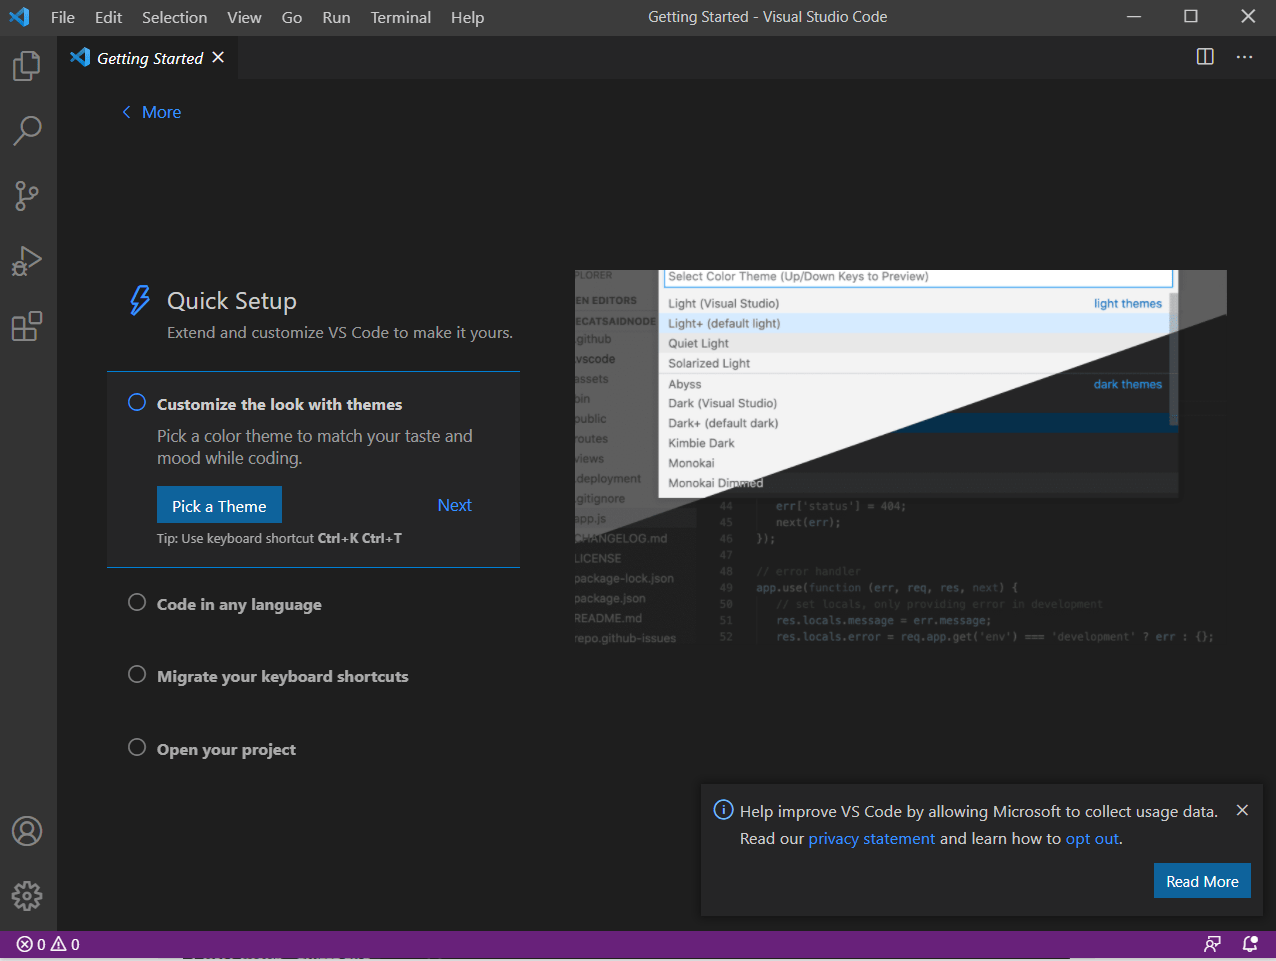Screen dimensions: 1276x961
Task: Open the Source Control view icon
Action: point(27,195)
